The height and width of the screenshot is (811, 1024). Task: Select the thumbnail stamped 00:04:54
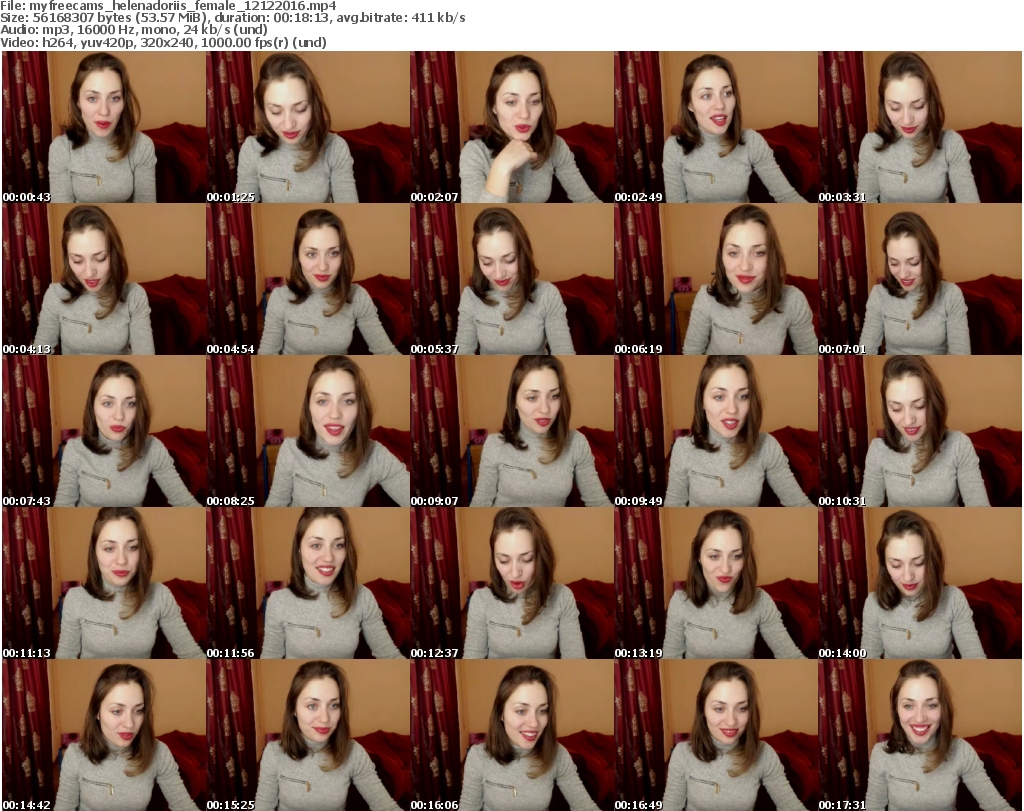(x=308, y=279)
